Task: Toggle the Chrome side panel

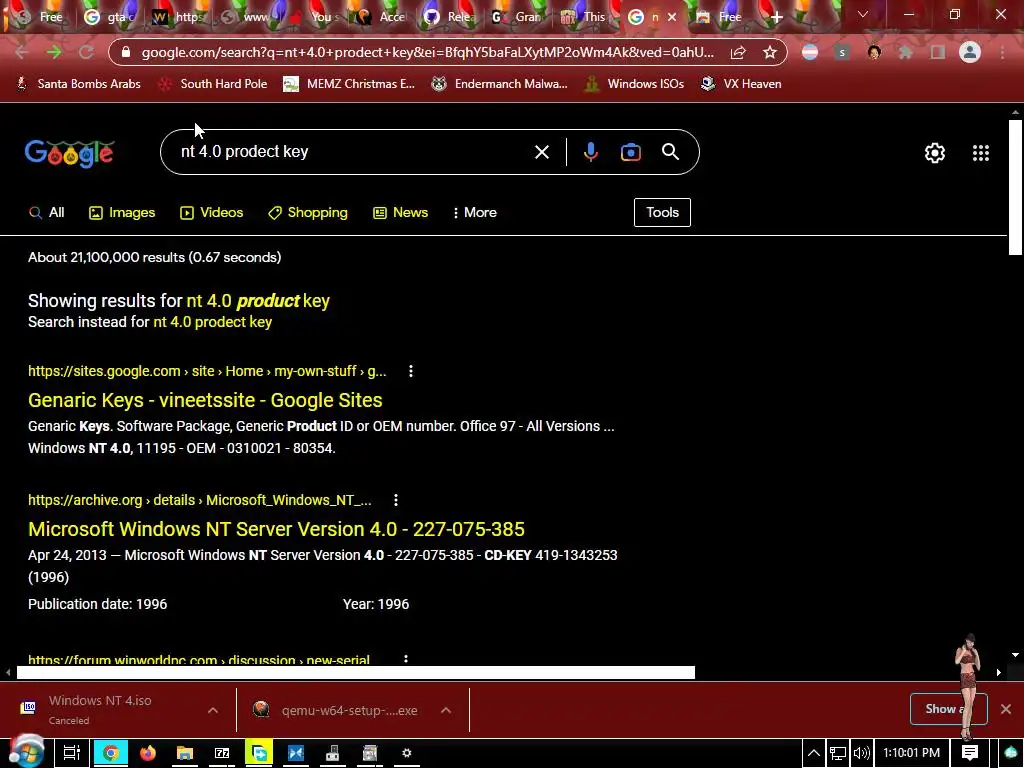Action: (x=938, y=52)
